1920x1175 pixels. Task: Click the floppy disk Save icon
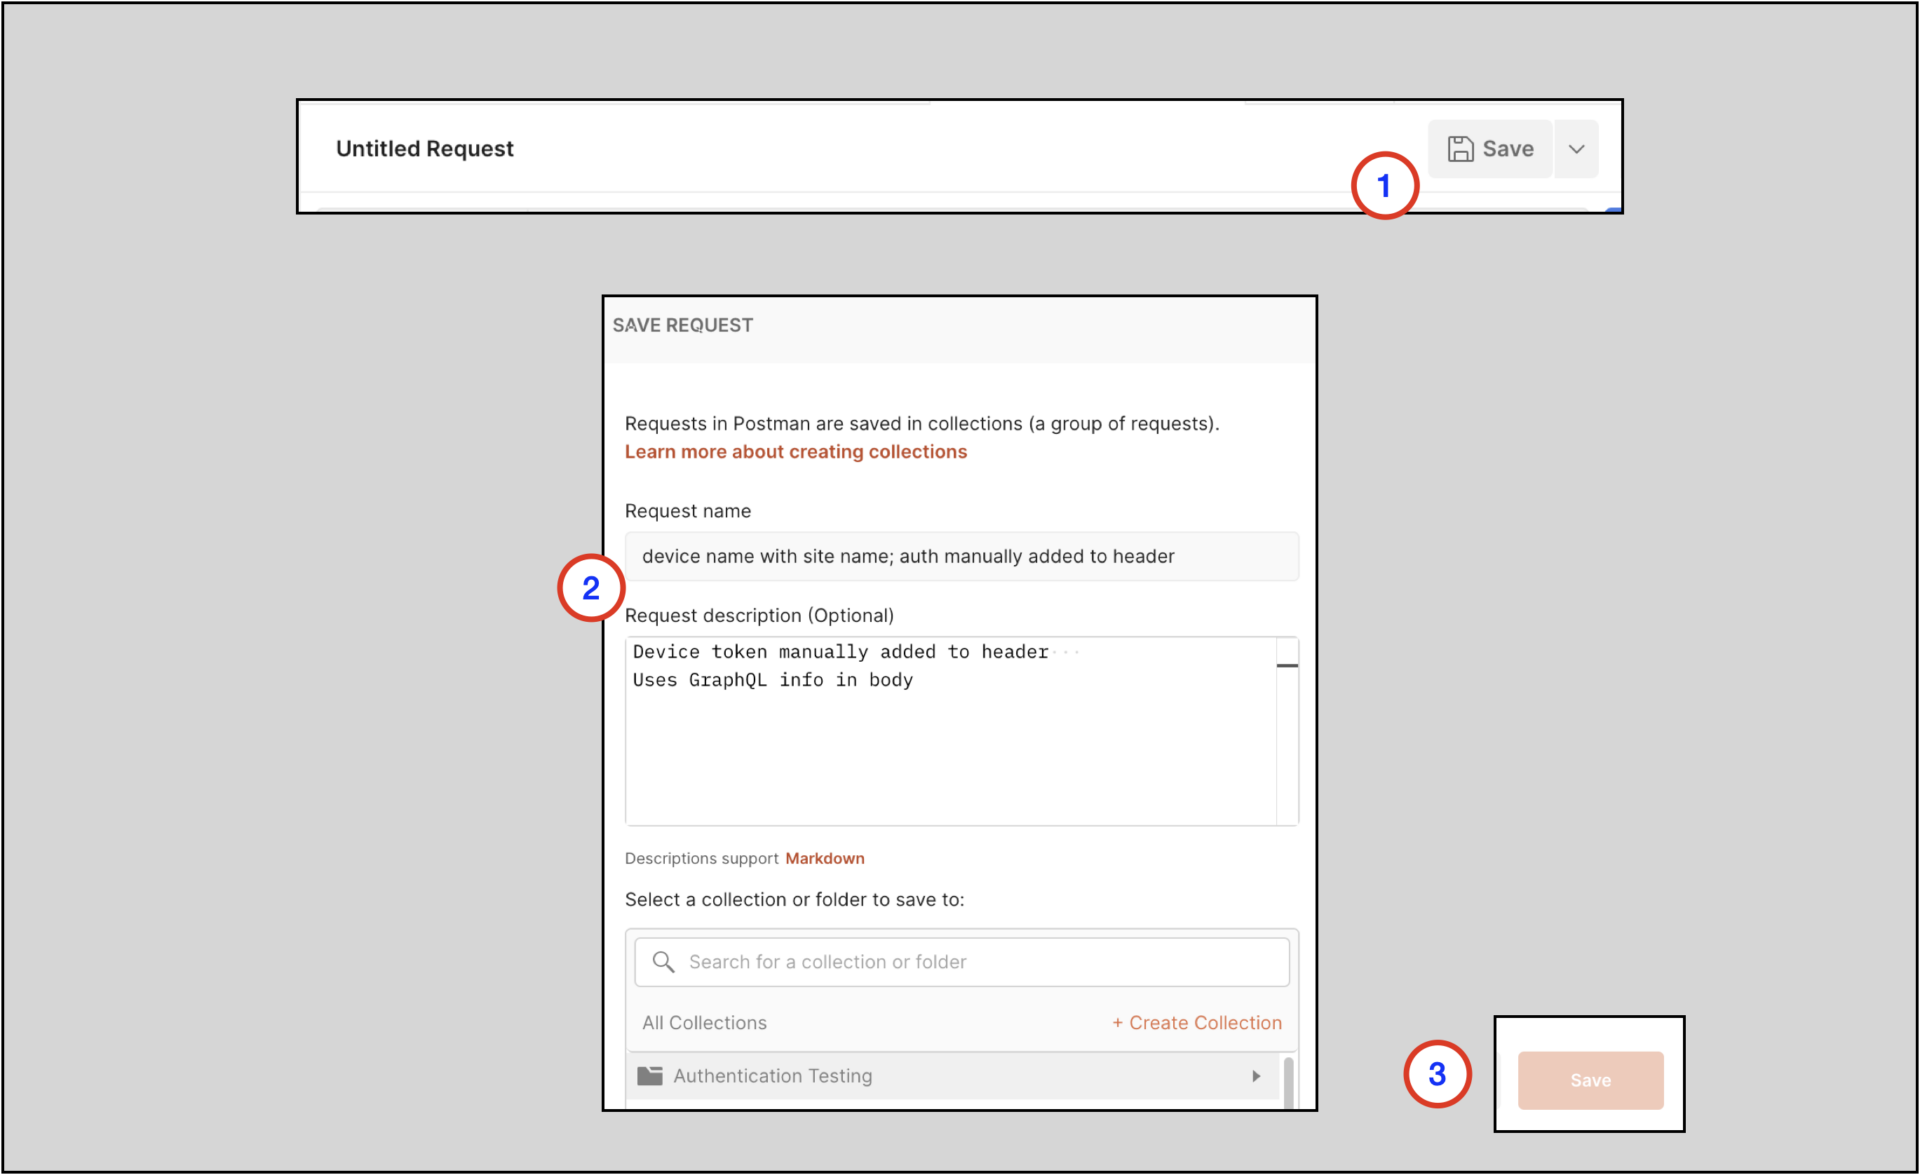coord(1463,148)
